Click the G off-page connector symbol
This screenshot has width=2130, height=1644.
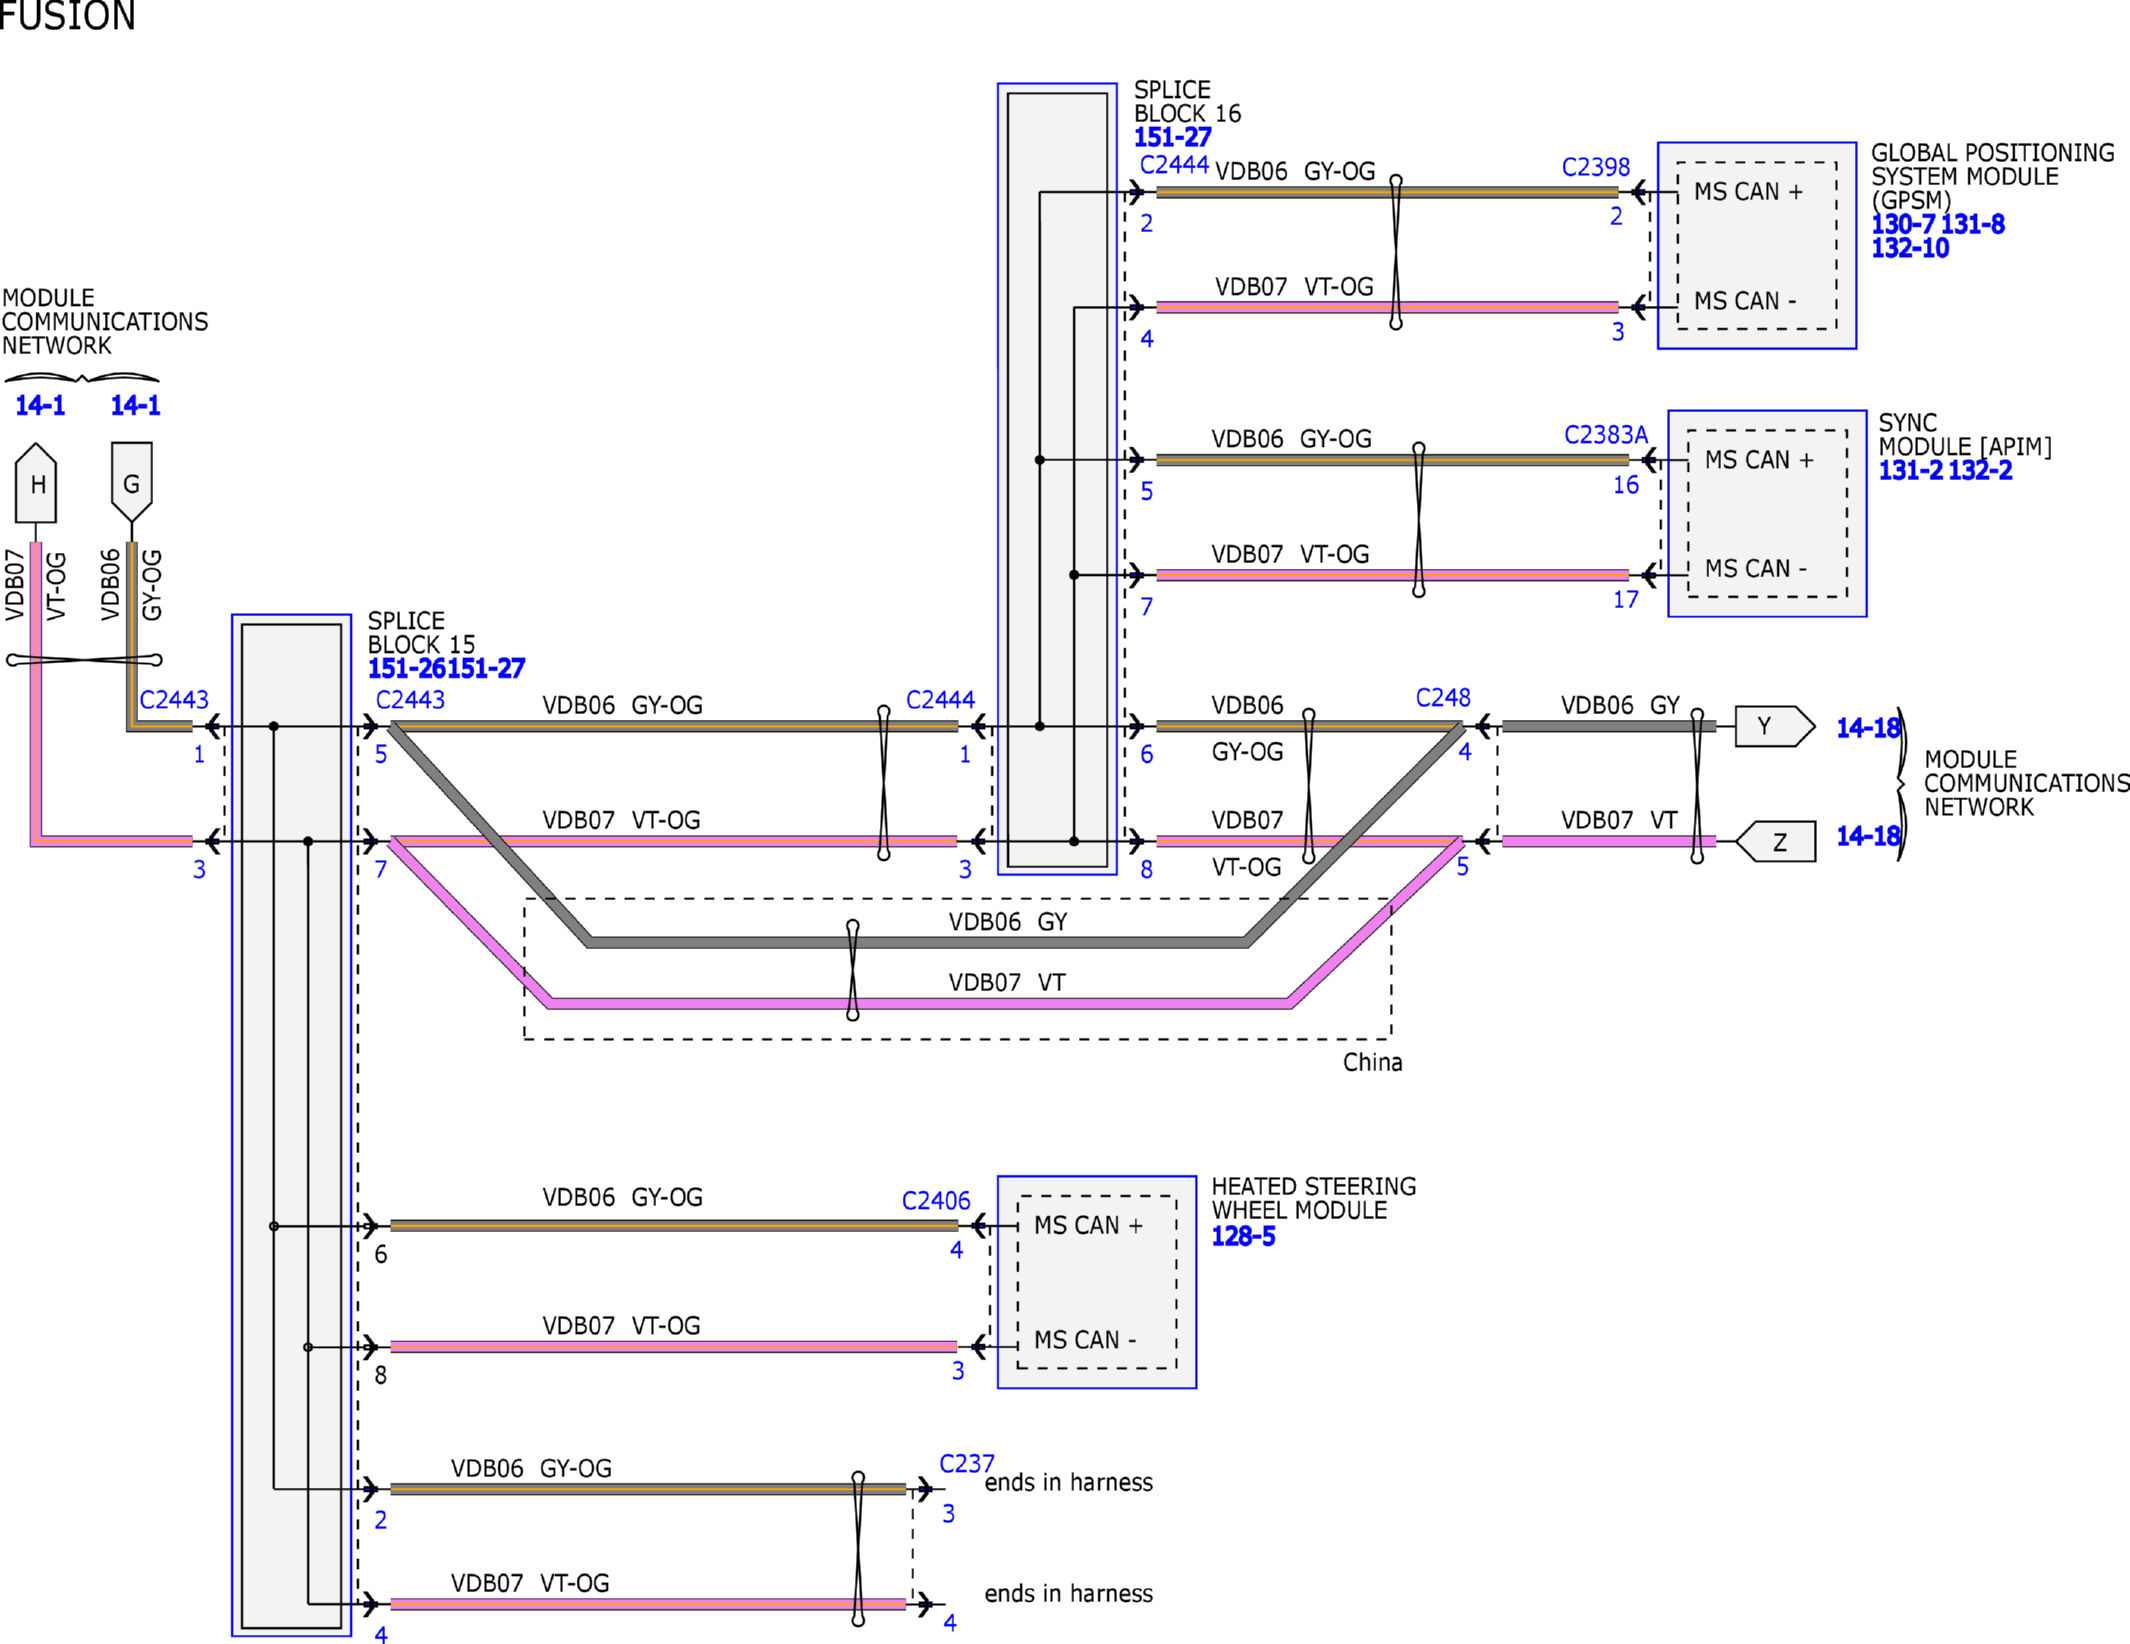[131, 482]
